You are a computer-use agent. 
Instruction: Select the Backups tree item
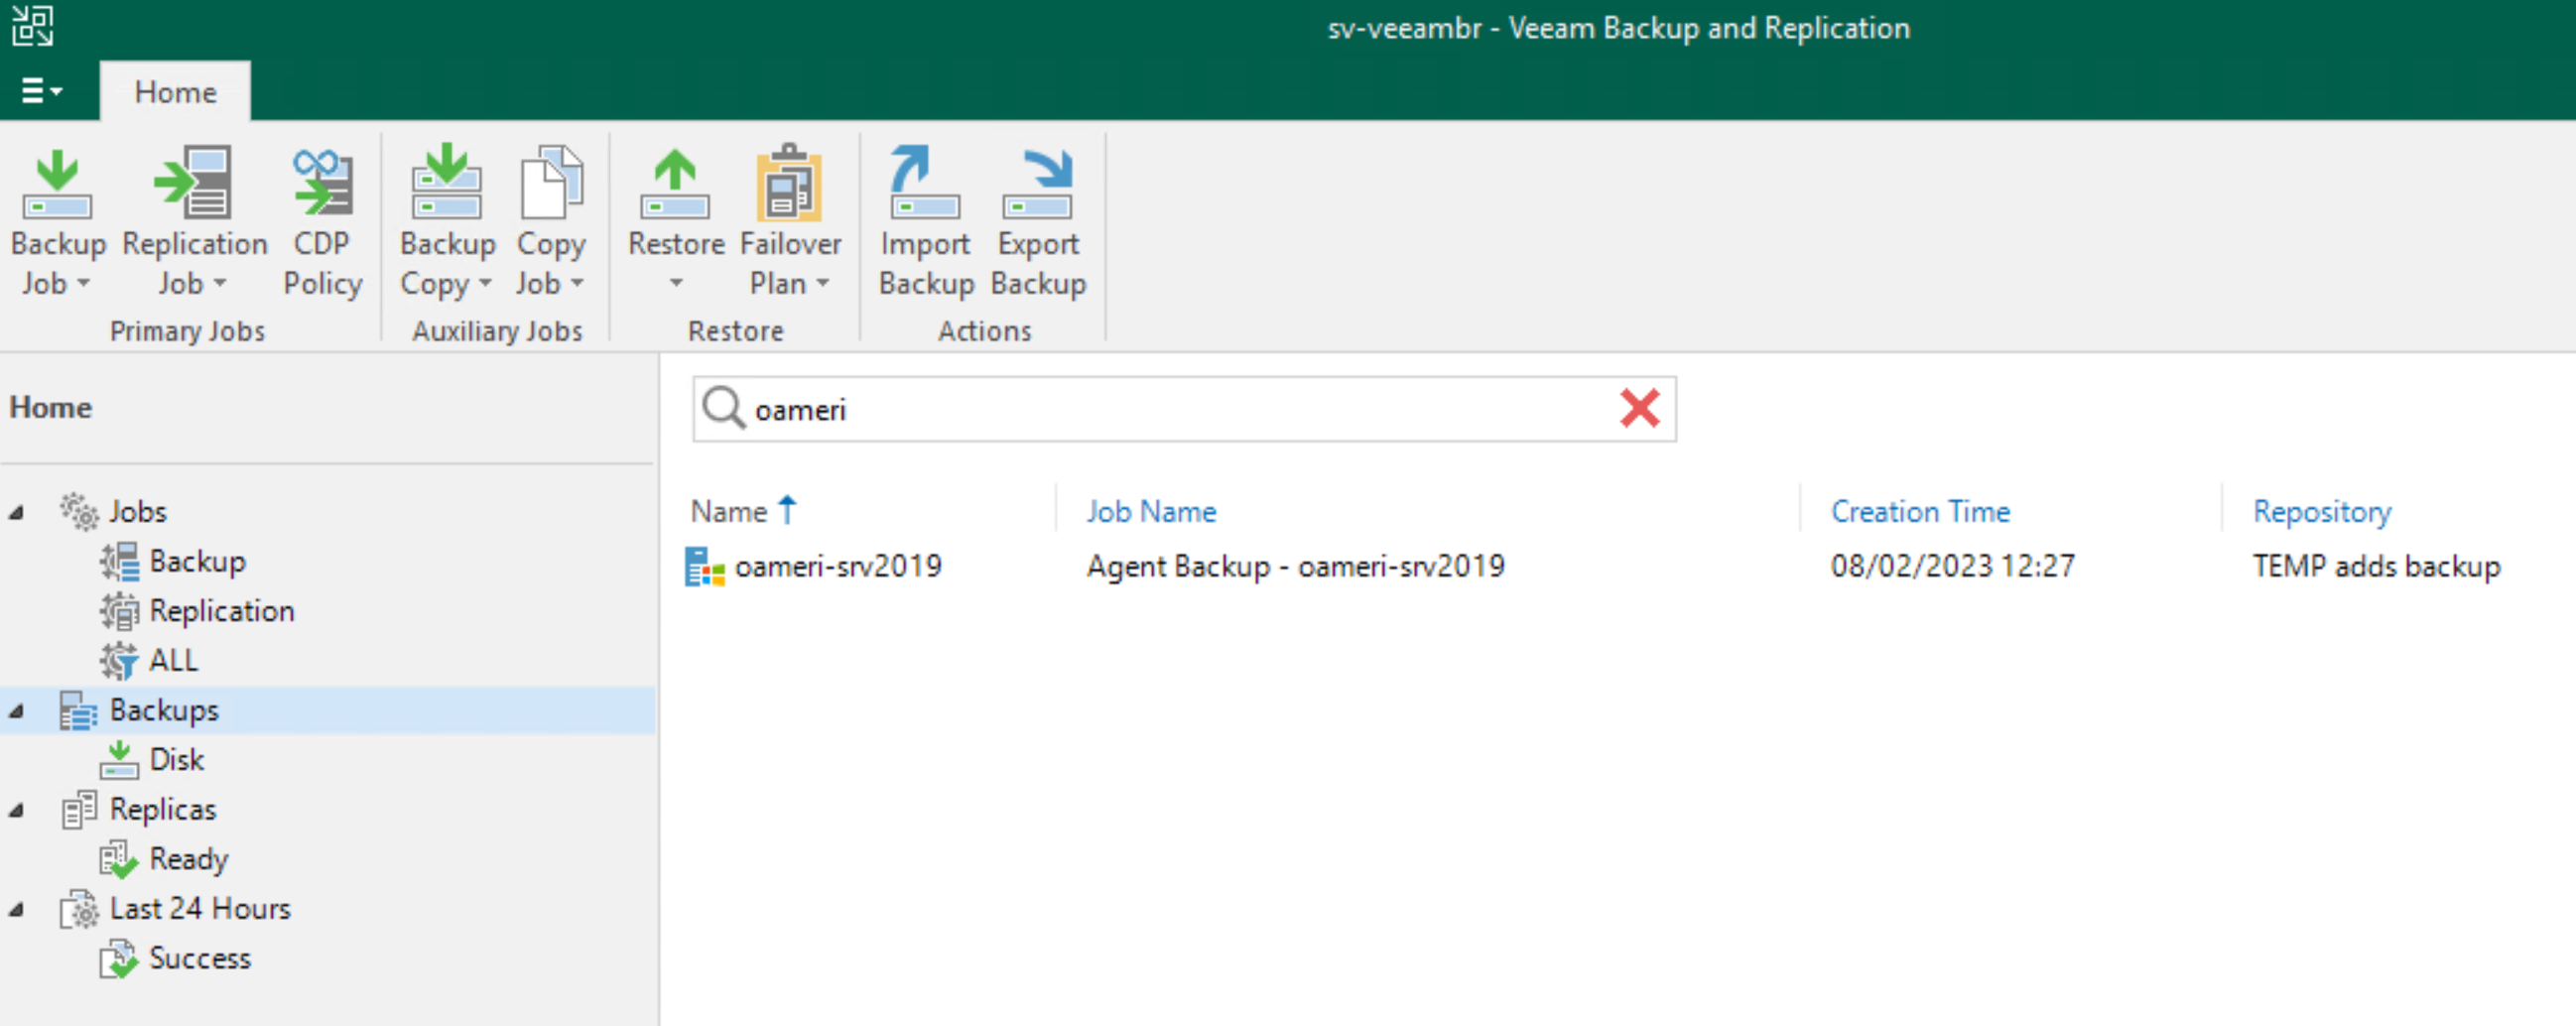coord(164,710)
